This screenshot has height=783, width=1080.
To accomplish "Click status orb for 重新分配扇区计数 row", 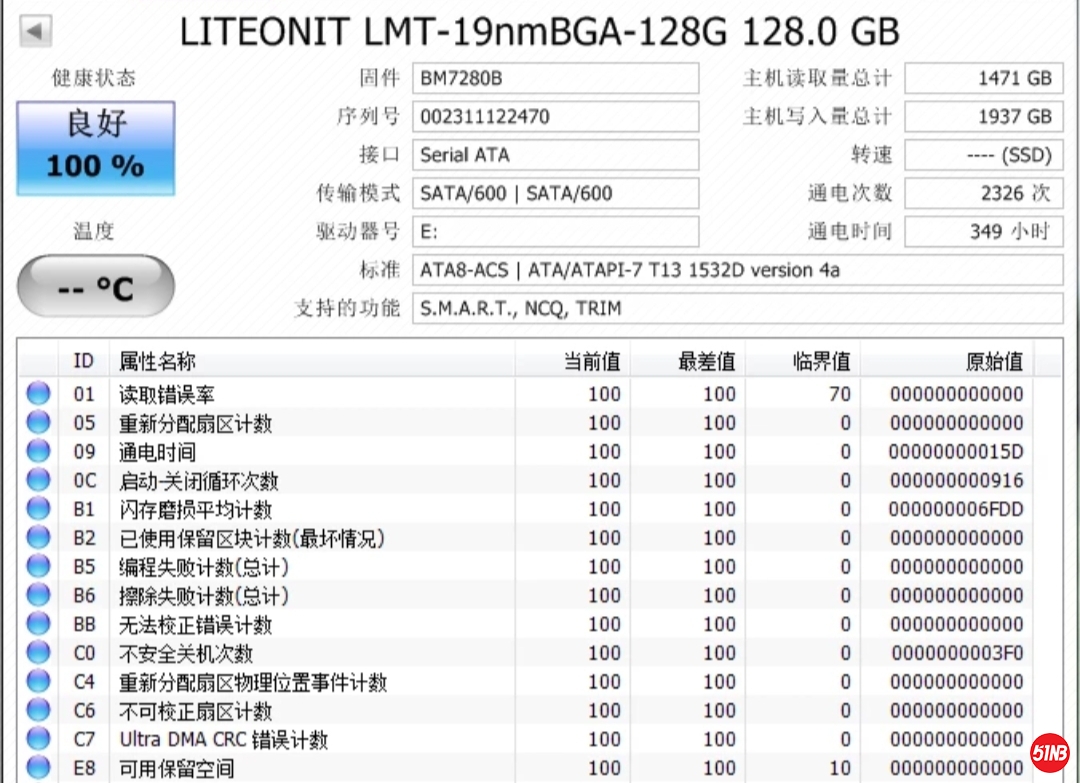I will pos(38,423).
